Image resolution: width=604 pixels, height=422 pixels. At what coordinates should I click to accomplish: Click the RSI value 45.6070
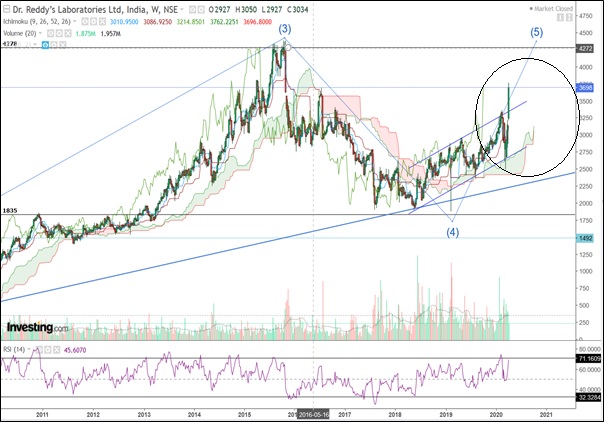click(75, 350)
